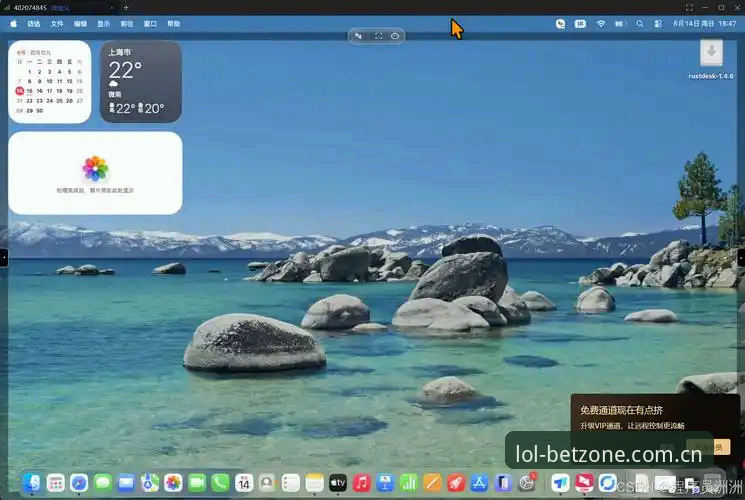
Task: Open the green Phone app in the Dock
Action: point(220,483)
